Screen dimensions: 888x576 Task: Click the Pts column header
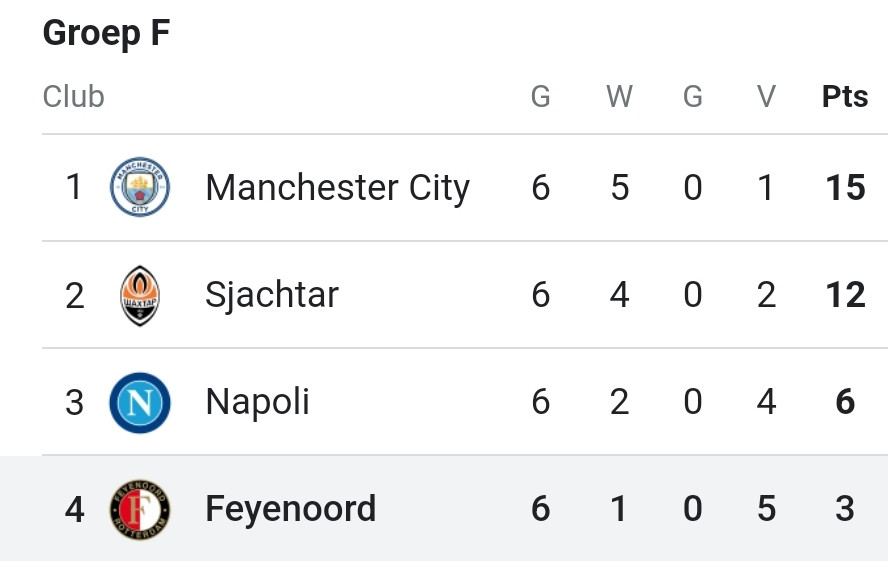point(845,96)
